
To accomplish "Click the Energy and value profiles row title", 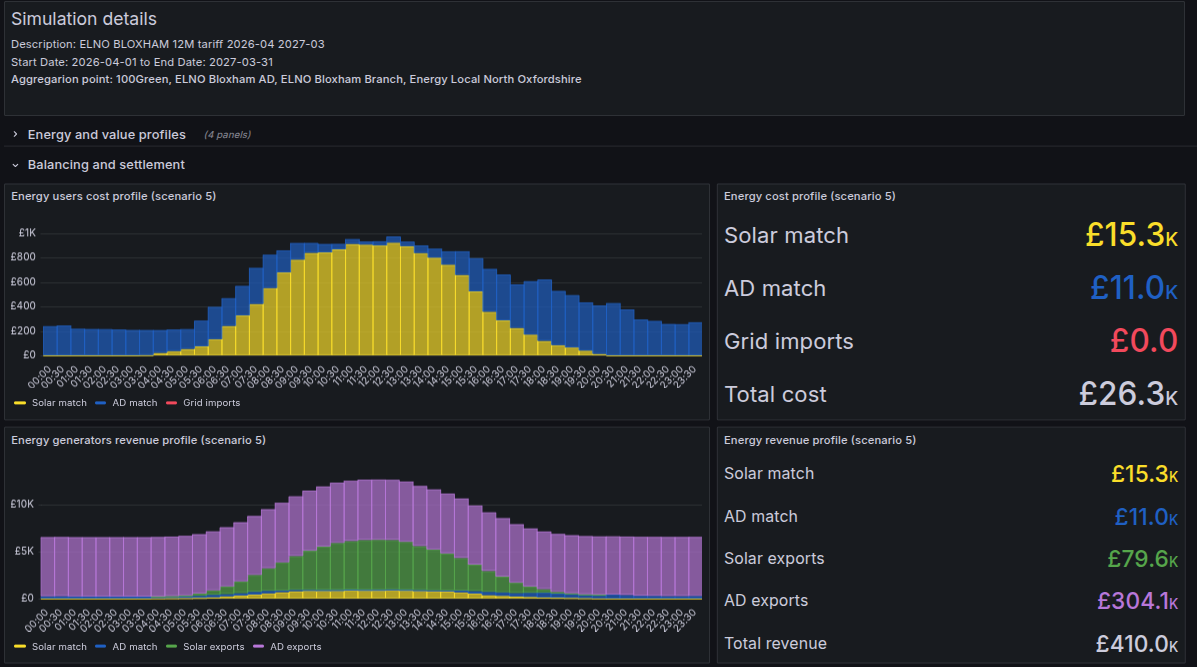I will [106, 135].
